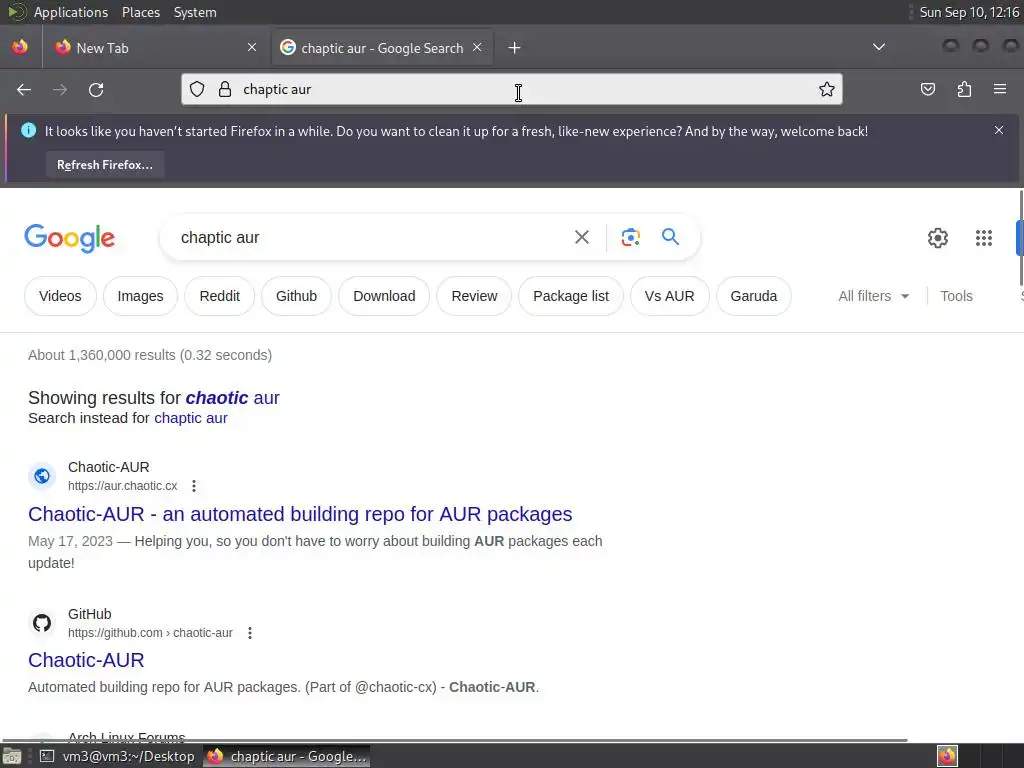Open more options for aur.chaotic.cx result
1024x768 pixels.
194,486
